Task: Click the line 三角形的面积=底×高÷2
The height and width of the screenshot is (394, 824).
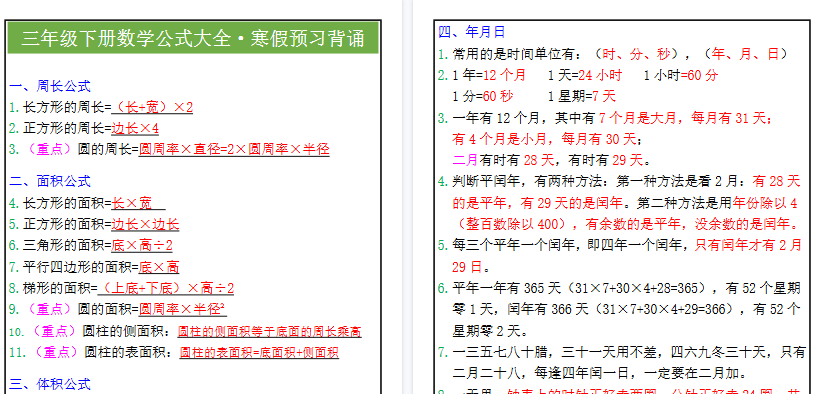Action: tap(91, 245)
